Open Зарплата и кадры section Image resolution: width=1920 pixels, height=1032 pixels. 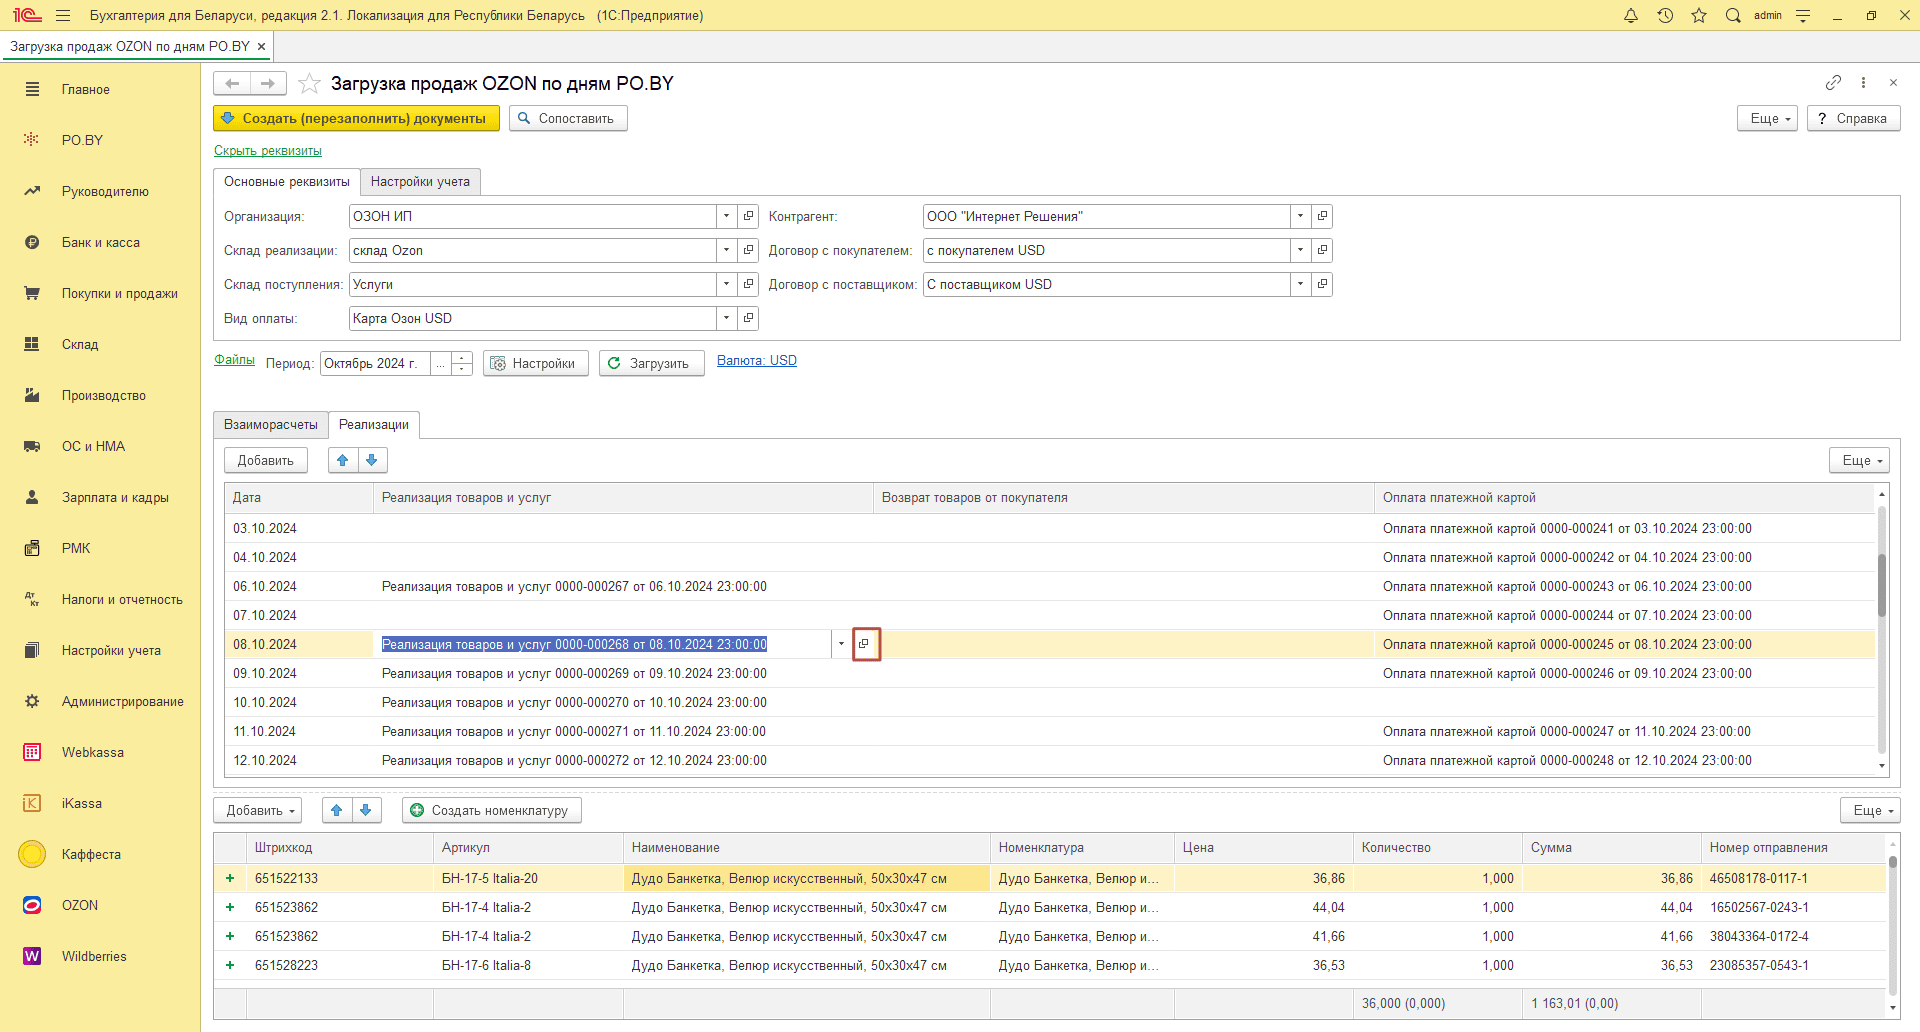(115, 497)
